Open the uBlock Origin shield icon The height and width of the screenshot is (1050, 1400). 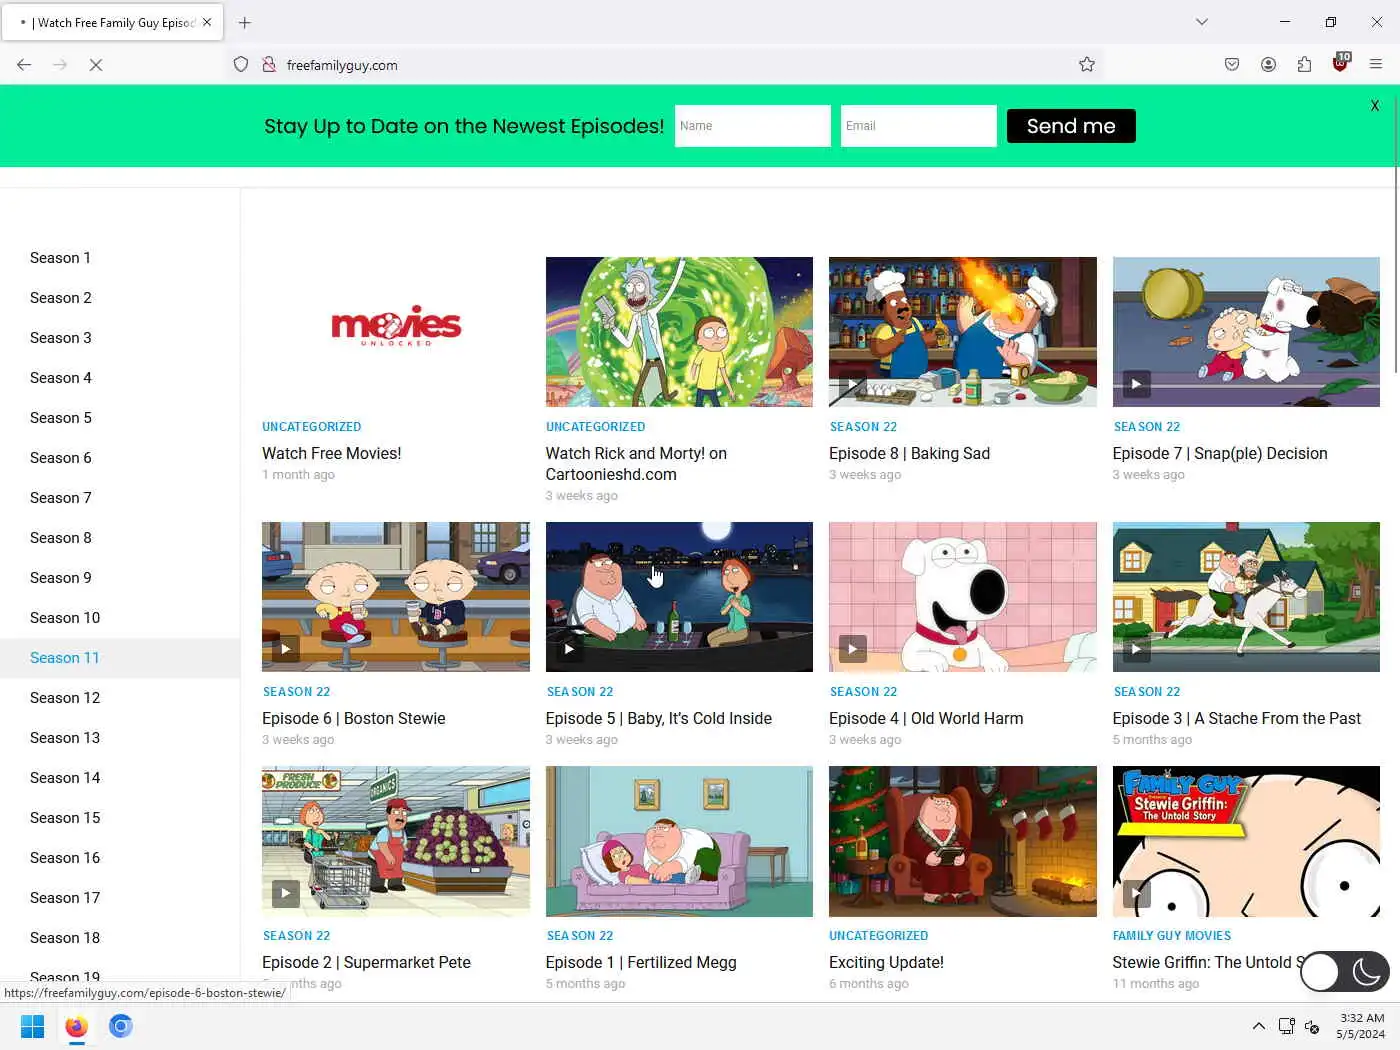pyautogui.click(x=1340, y=64)
